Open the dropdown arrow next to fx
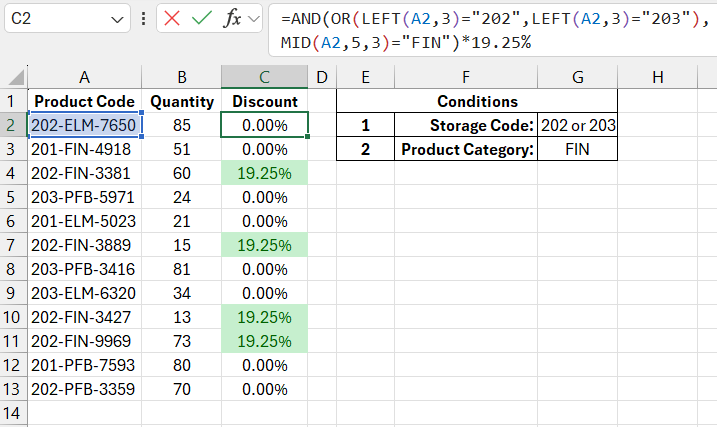The height and width of the screenshot is (427, 717). [253, 19]
